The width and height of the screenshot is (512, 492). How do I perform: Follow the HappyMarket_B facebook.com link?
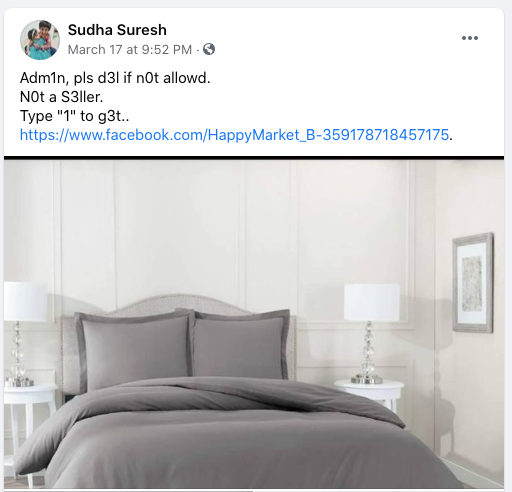[x=234, y=135]
